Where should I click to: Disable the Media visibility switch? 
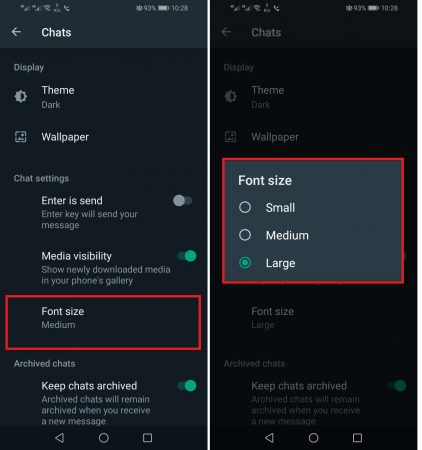pos(187,256)
